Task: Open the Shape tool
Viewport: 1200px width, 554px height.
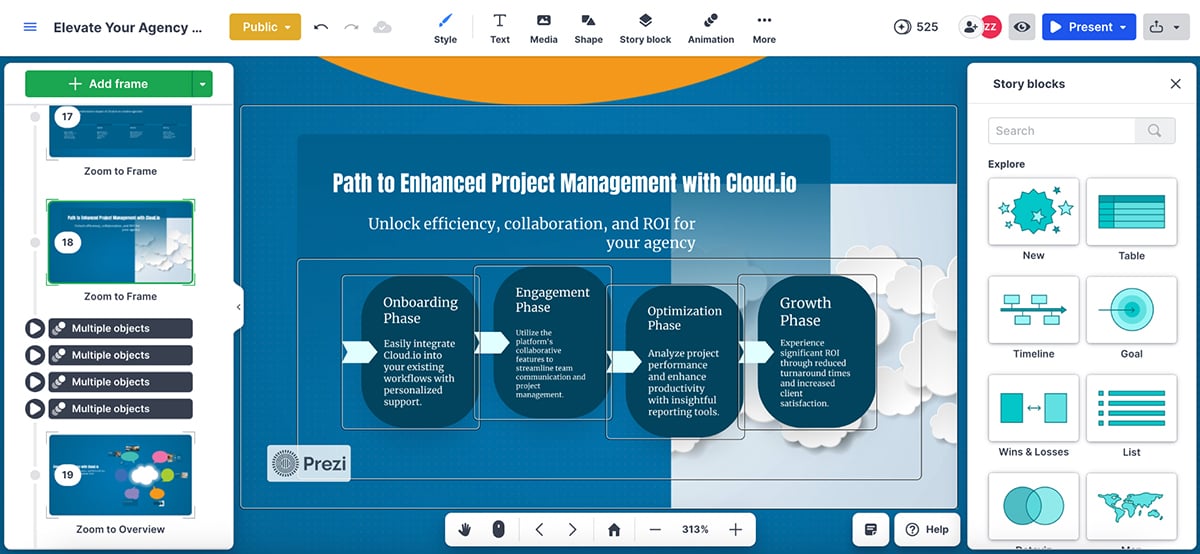Action: 588,28
